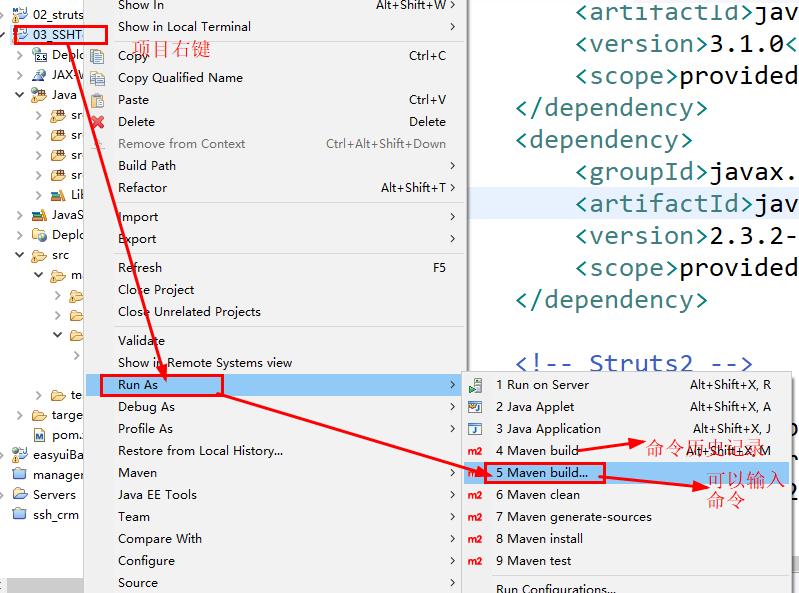
Task: Click the Run on Server icon
Action: [x=475, y=385]
